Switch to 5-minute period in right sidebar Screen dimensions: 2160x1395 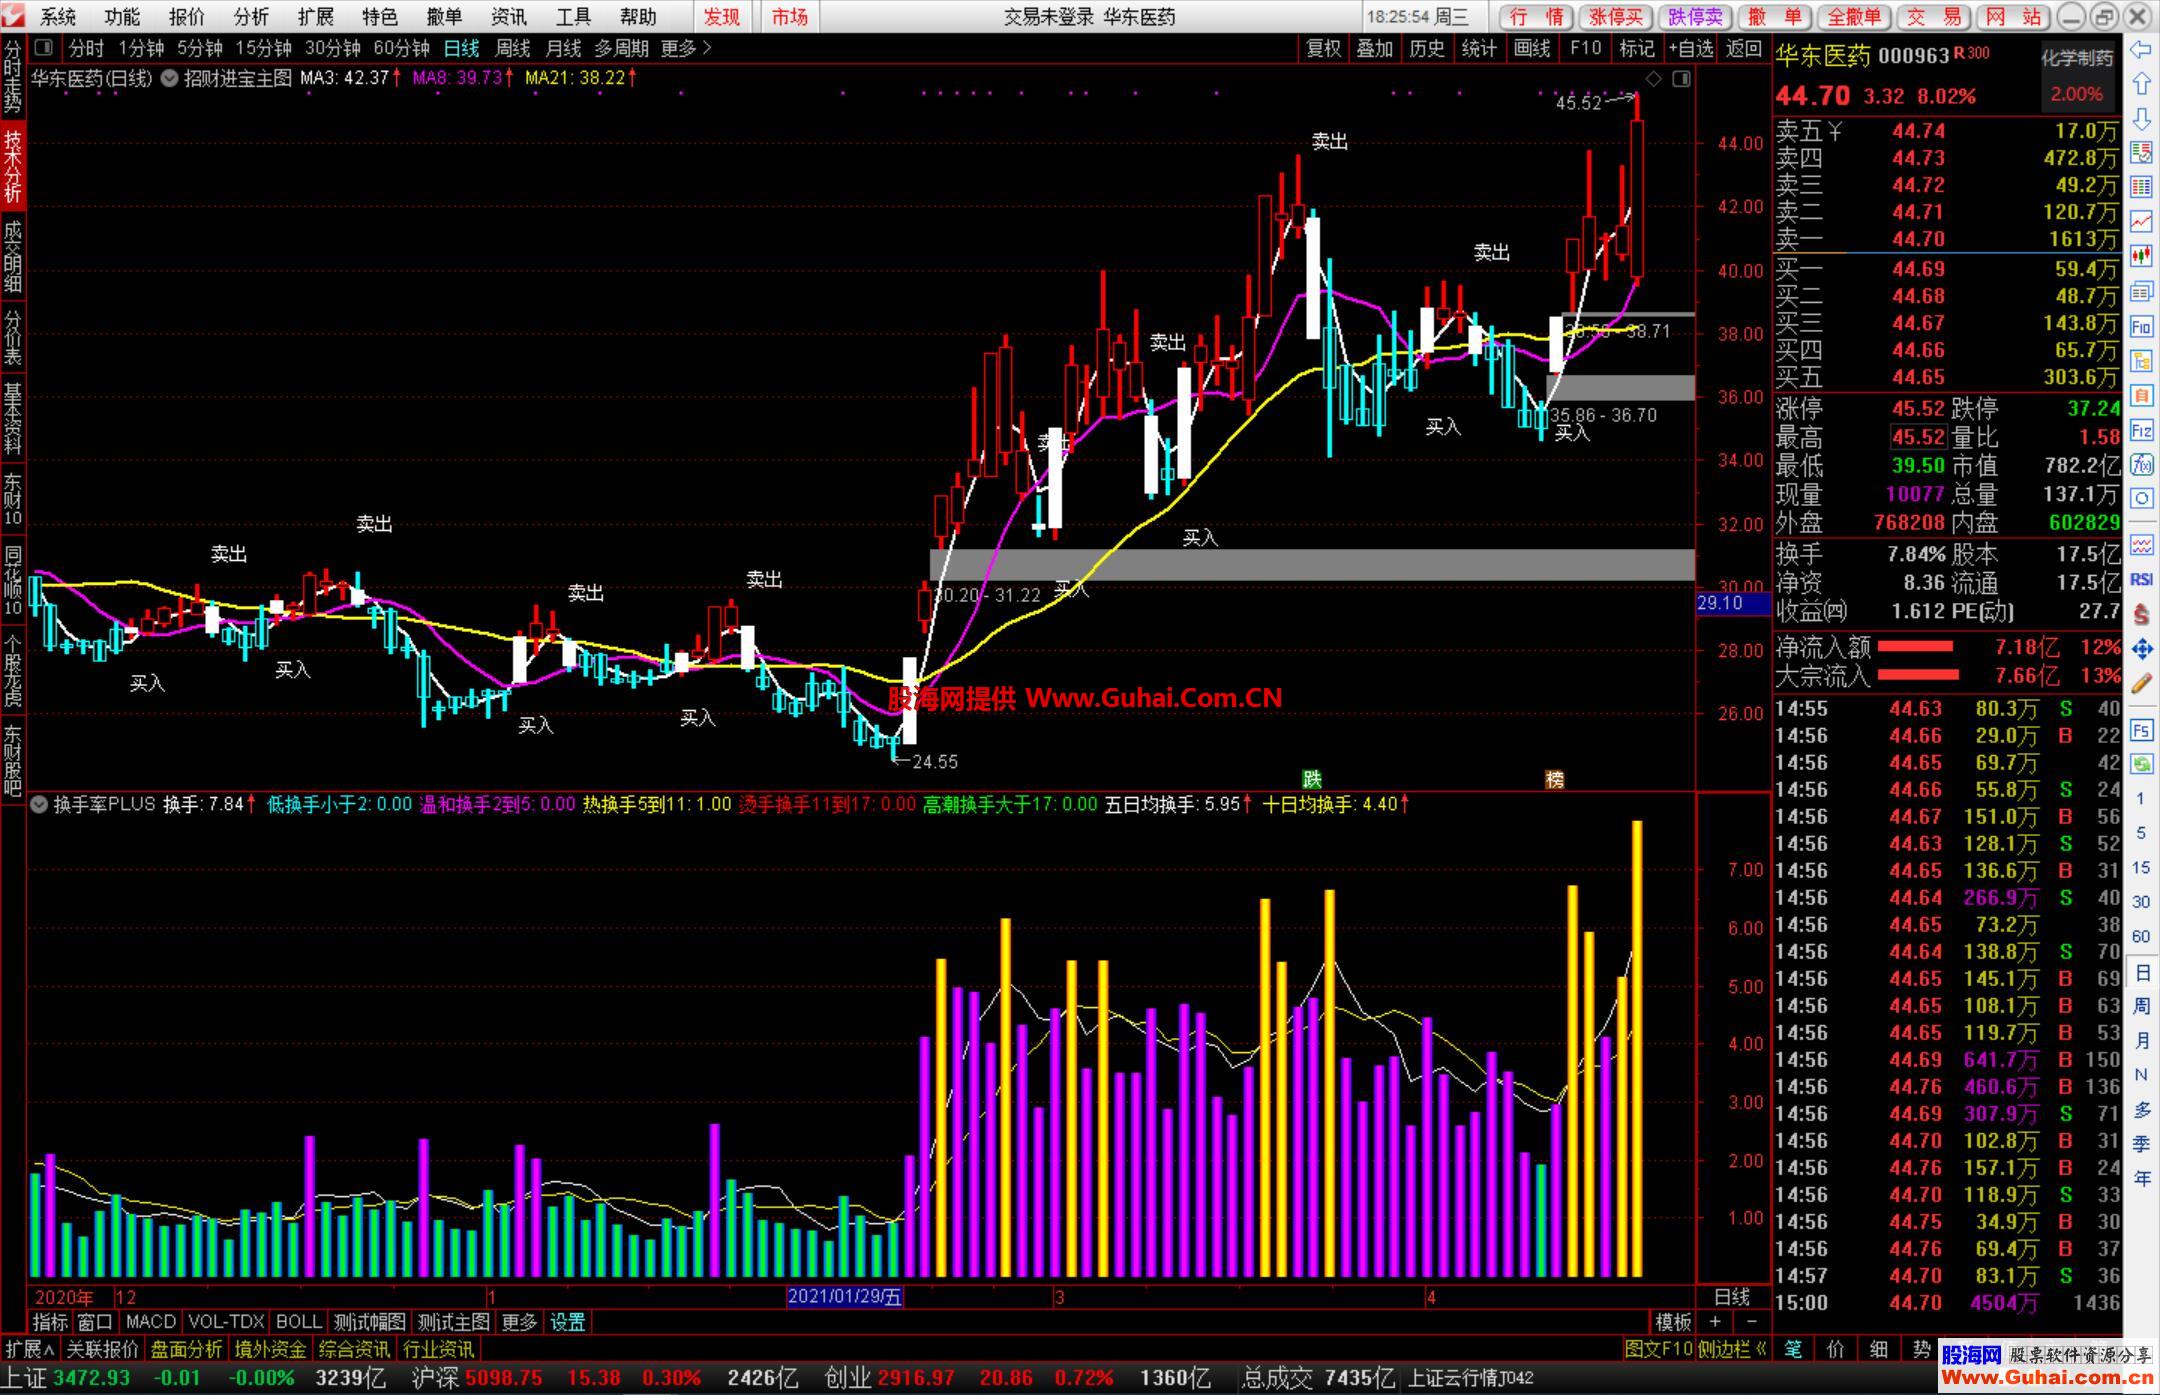click(2141, 833)
